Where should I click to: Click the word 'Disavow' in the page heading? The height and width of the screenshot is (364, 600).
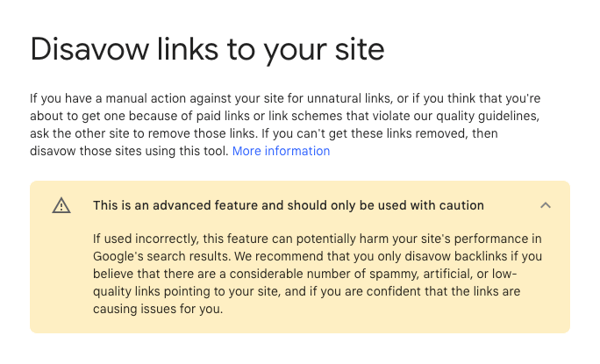[89, 49]
